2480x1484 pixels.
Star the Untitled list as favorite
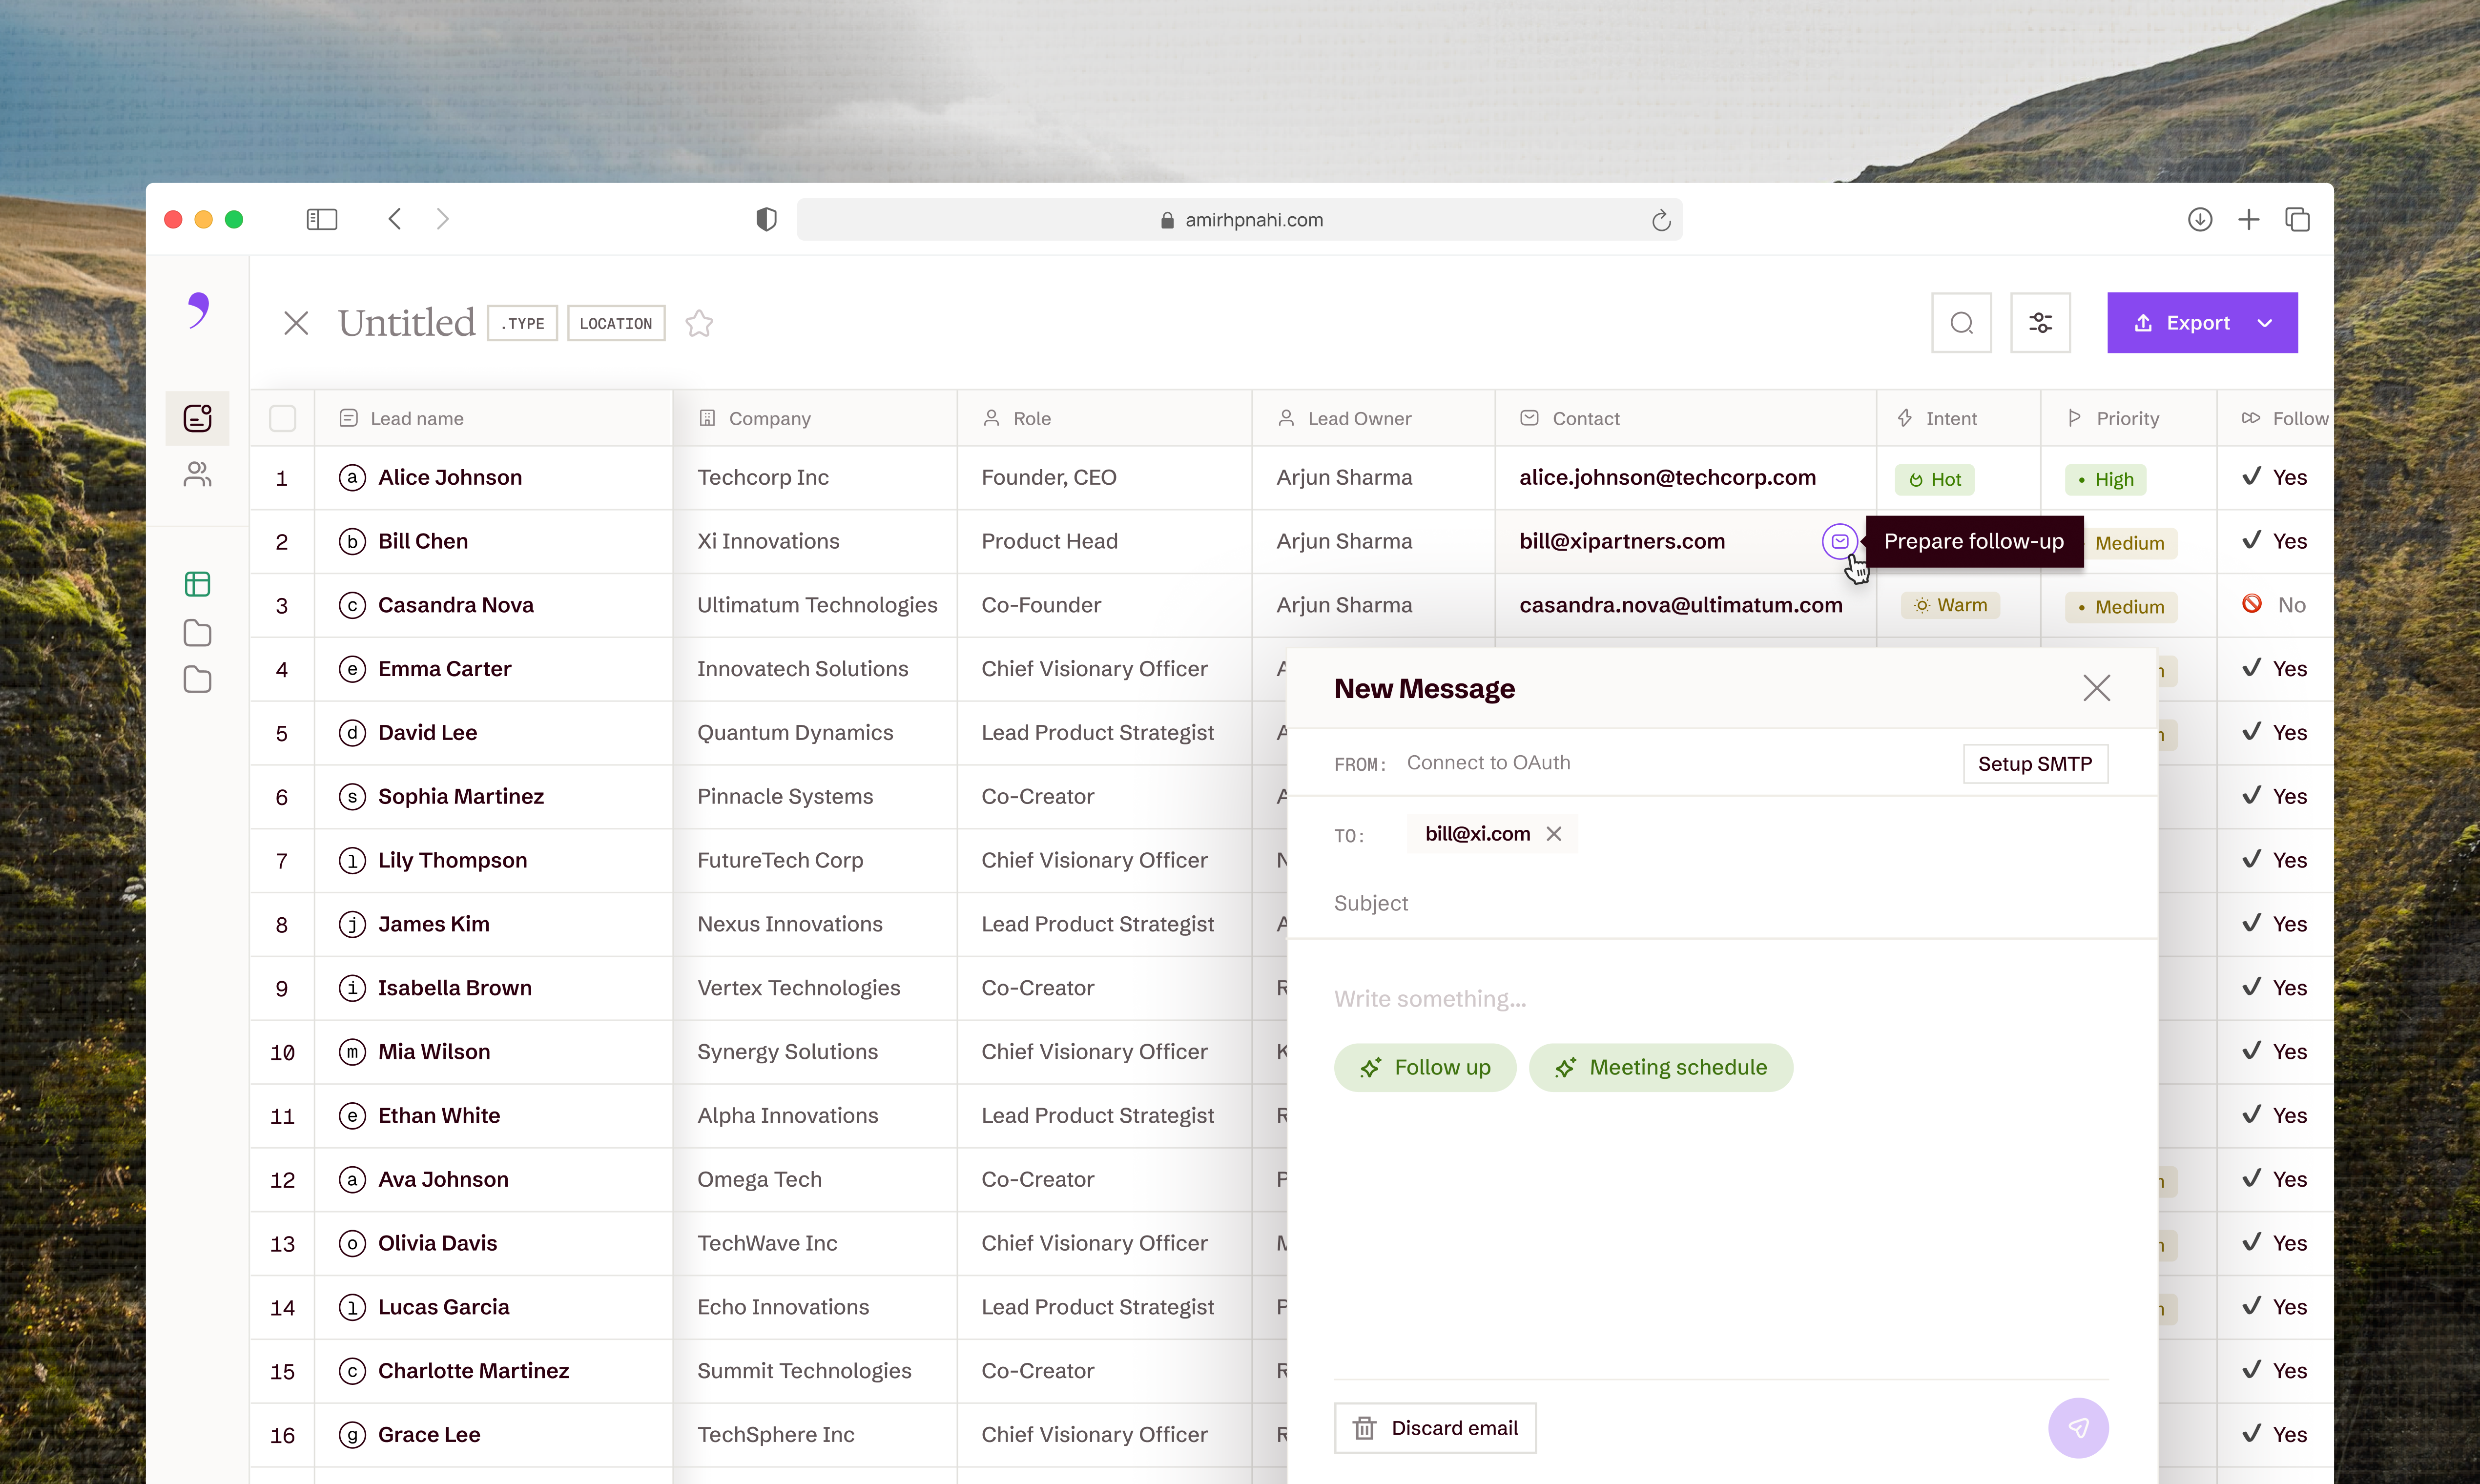pyautogui.click(x=699, y=323)
